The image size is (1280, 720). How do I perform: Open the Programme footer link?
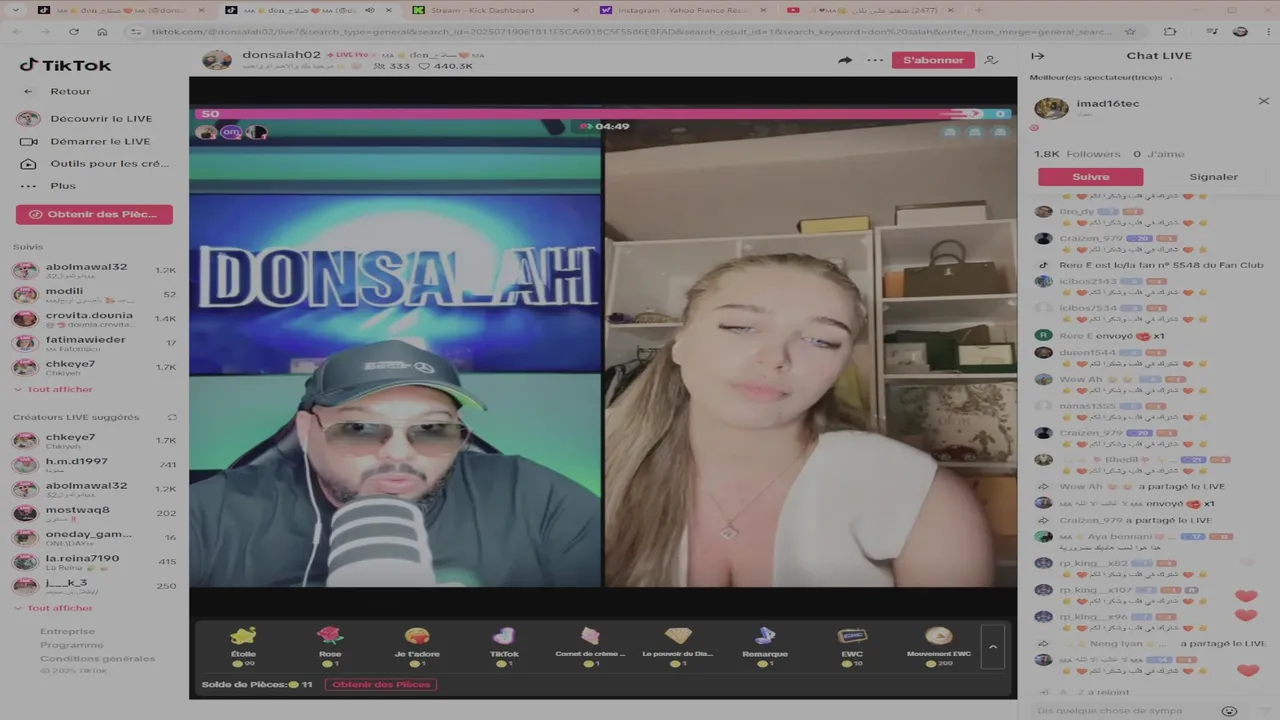71,645
